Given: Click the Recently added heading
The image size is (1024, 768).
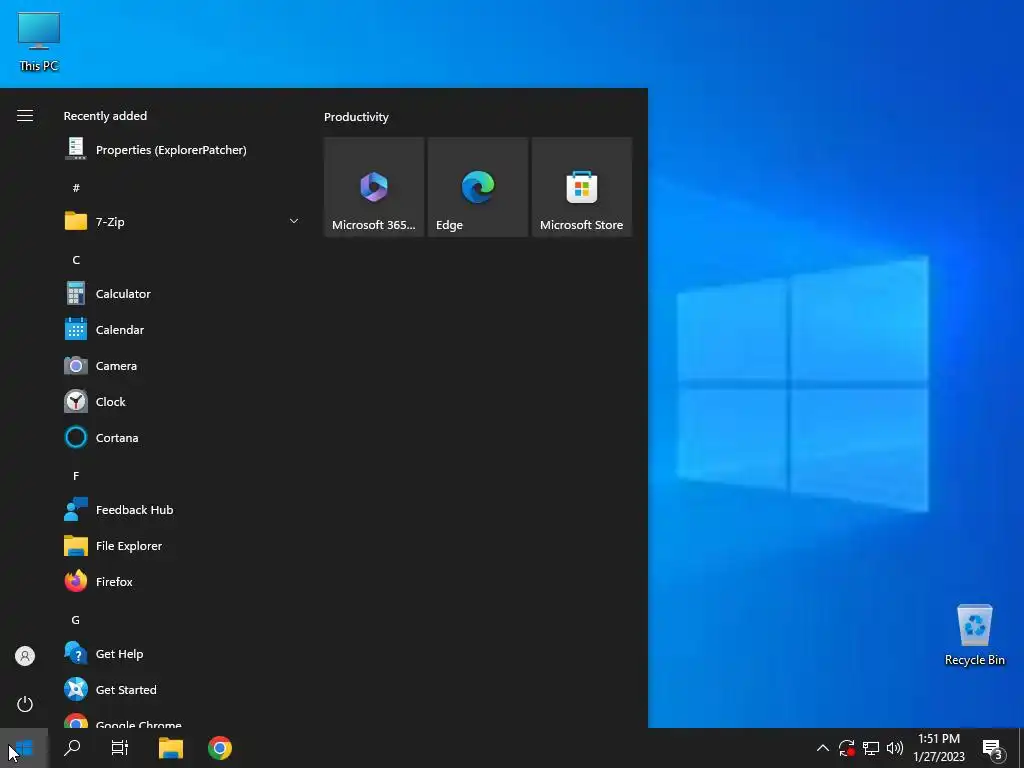Looking at the screenshot, I should 105,116.
